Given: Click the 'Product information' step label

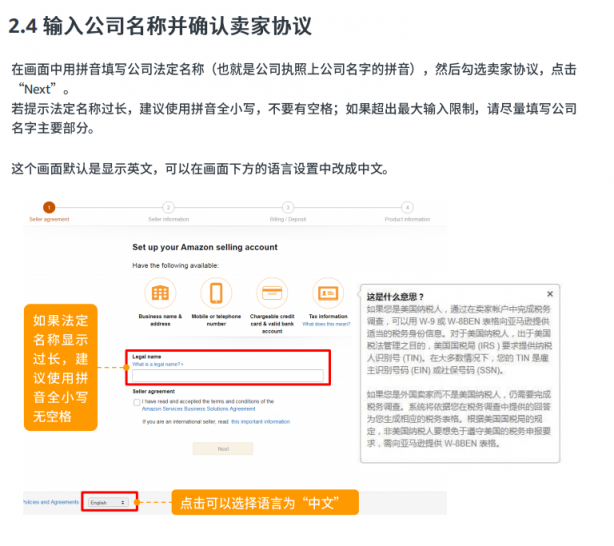Looking at the screenshot, I should pyautogui.click(x=407, y=219).
